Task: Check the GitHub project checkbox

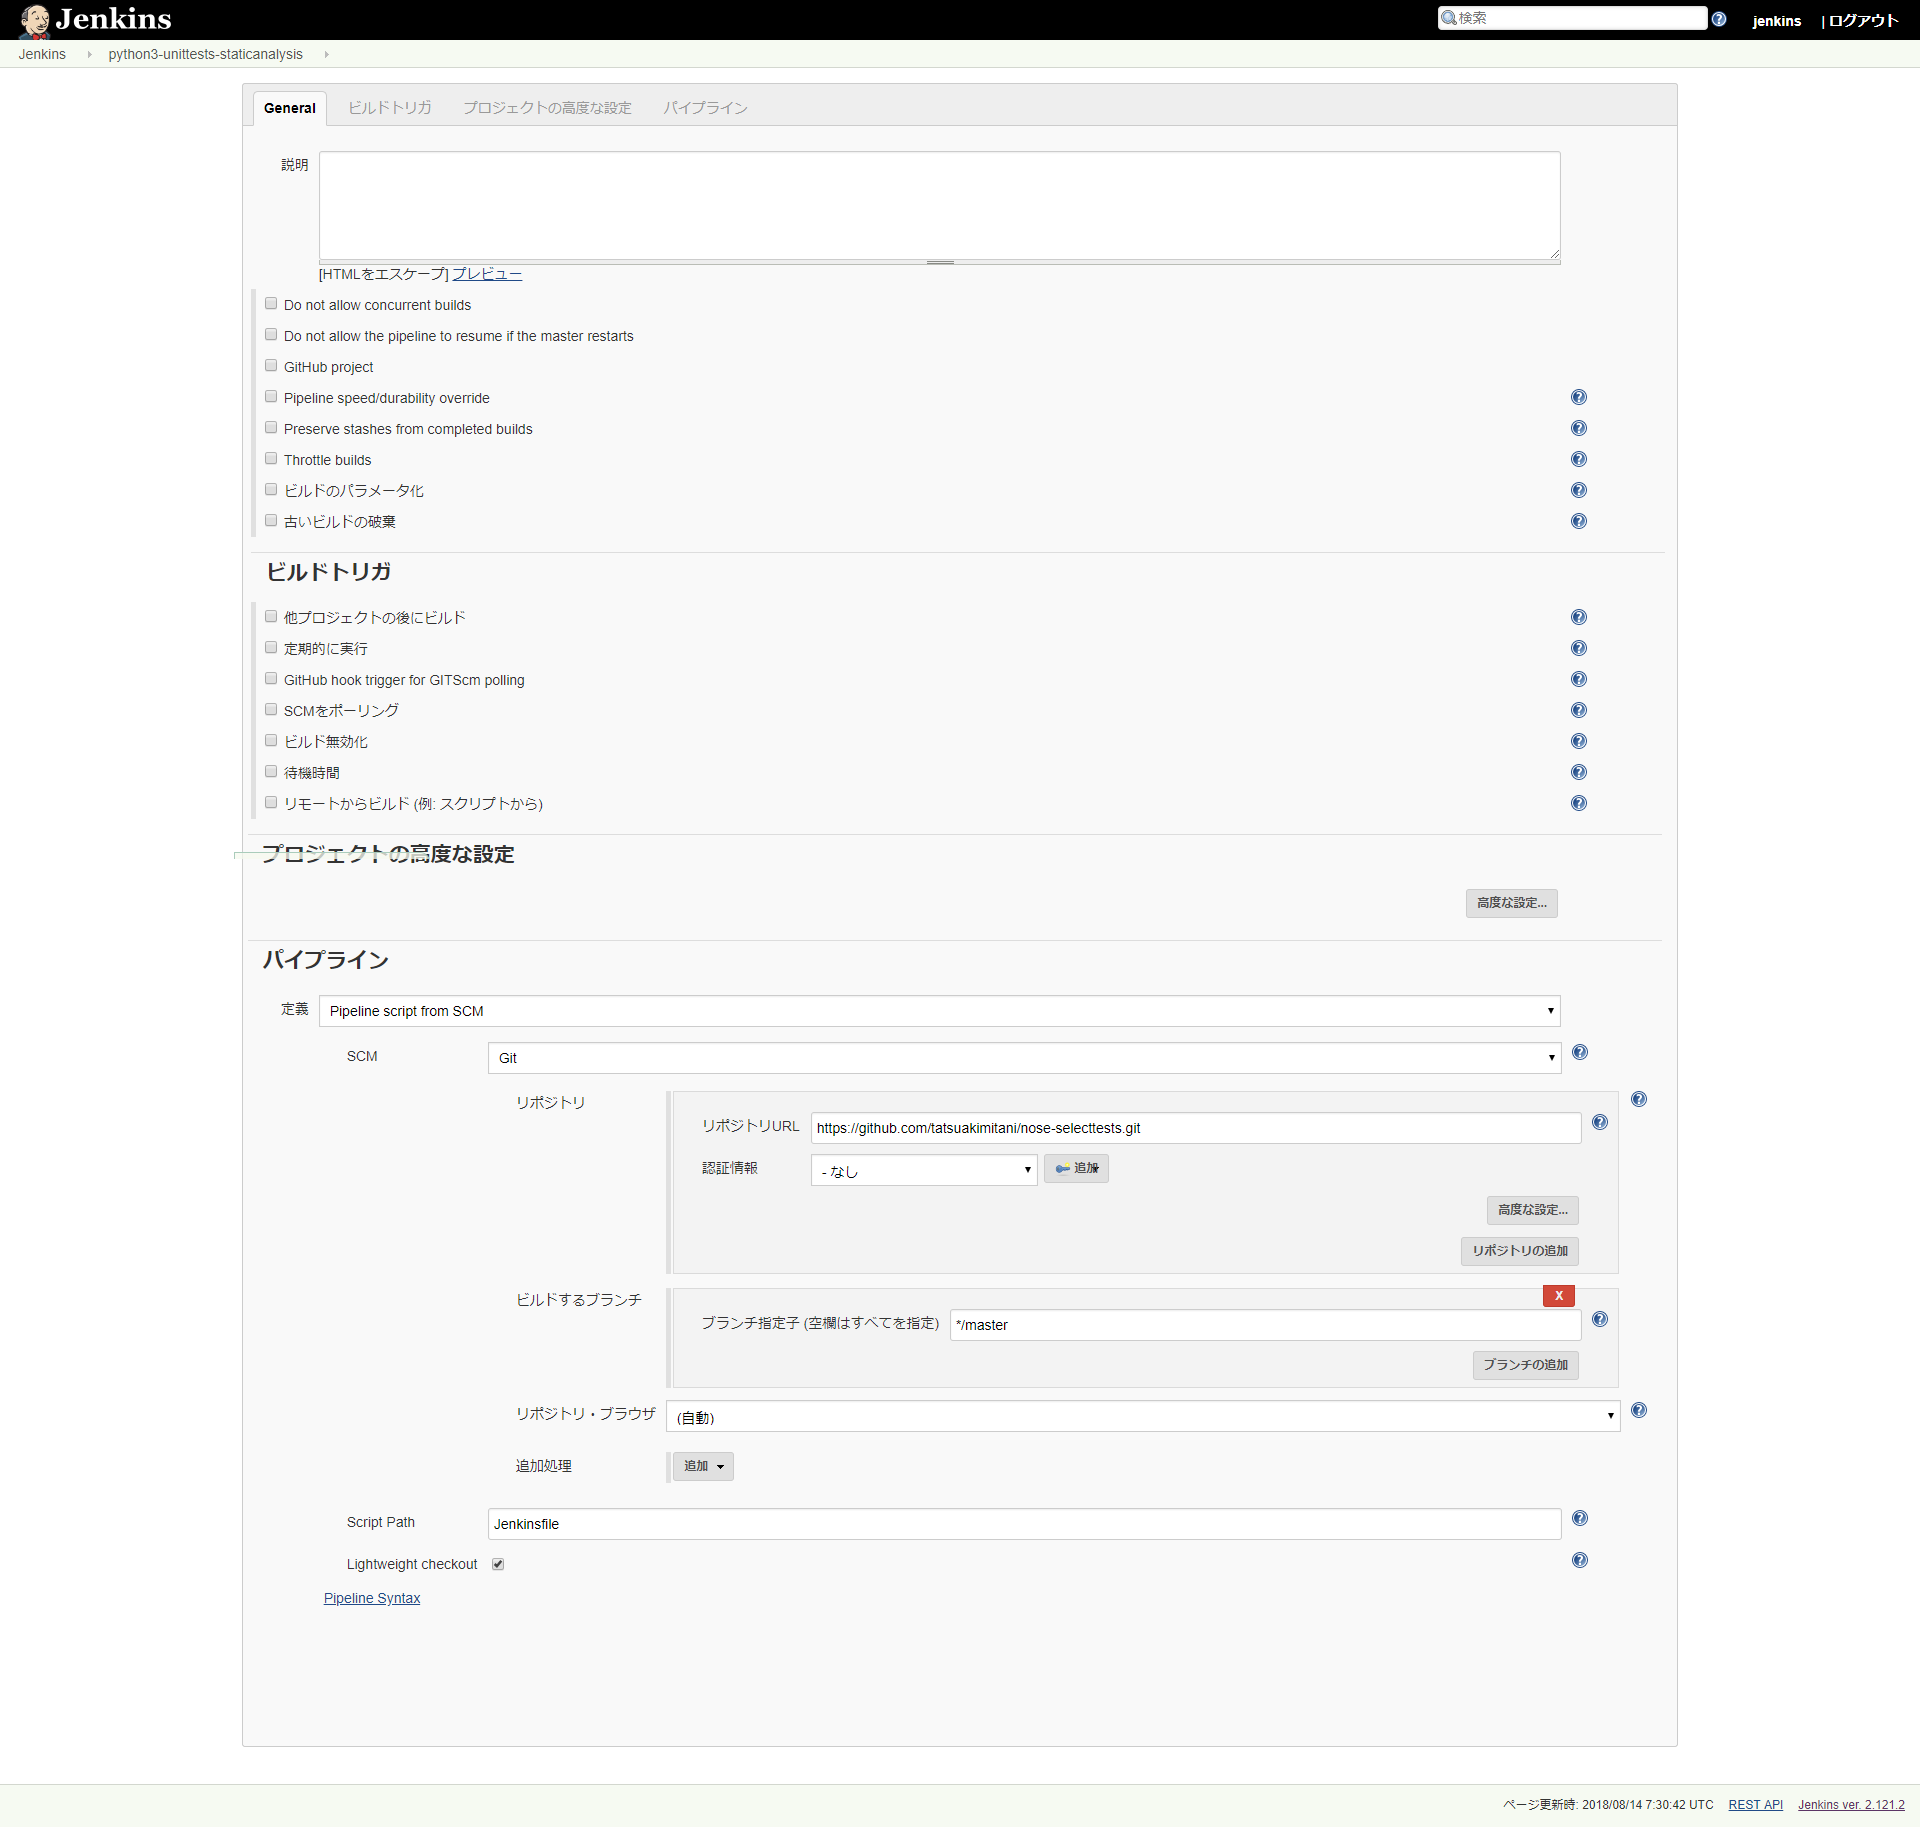Action: [271, 366]
